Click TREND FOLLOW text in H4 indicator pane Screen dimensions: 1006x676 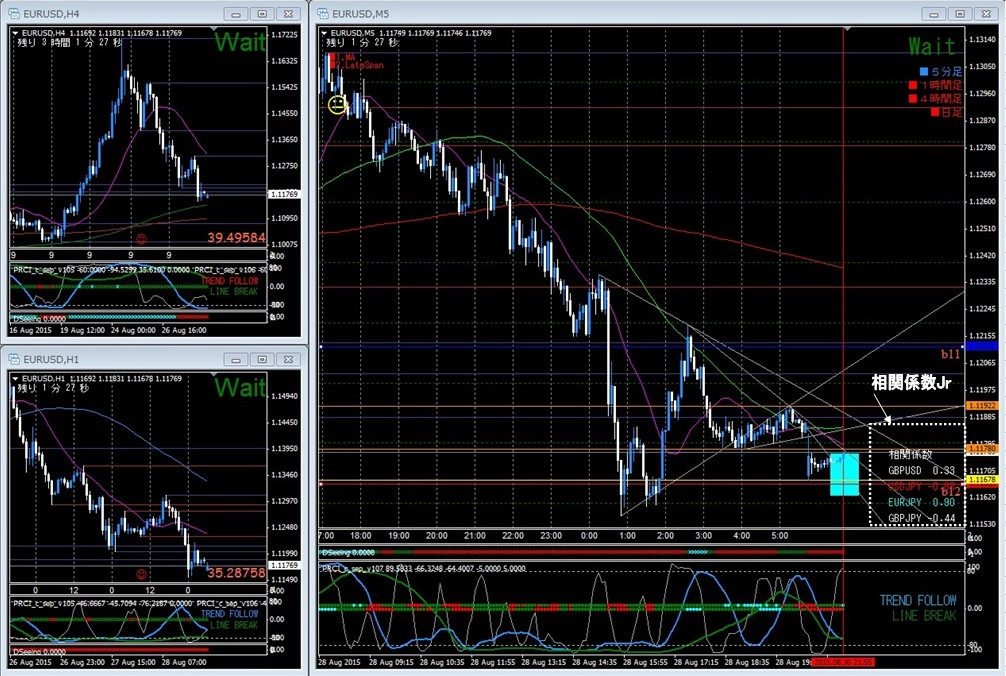(229, 281)
